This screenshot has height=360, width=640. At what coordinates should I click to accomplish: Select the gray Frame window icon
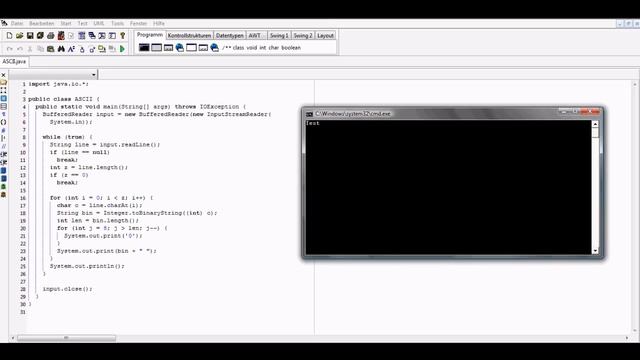pyautogui.click(x=156, y=48)
